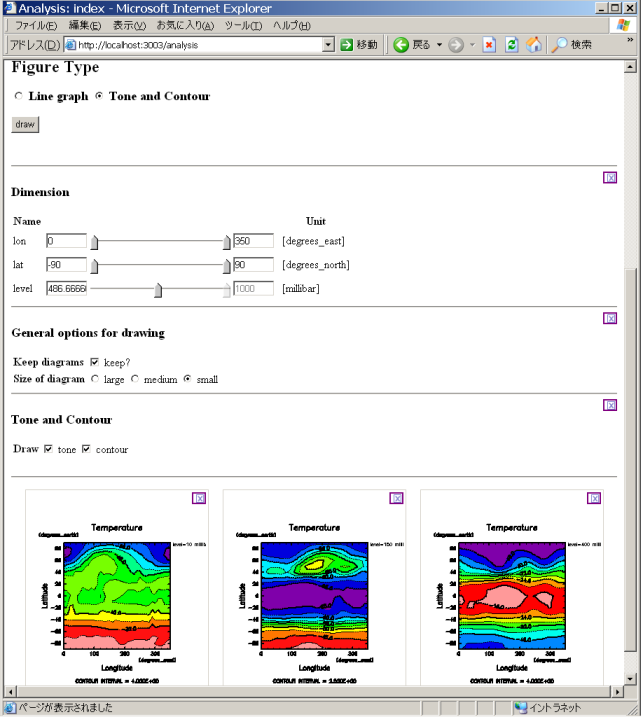
Task: Click the level slider handle at 486
Action: click(158, 290)
